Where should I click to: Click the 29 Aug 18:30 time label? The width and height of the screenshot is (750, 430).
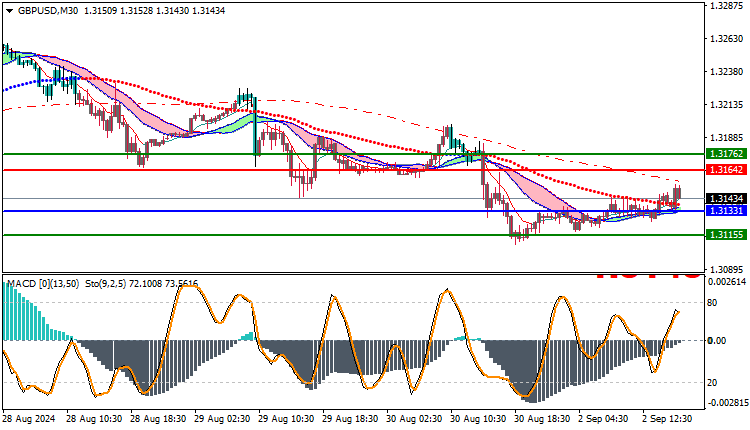(350, 419)
